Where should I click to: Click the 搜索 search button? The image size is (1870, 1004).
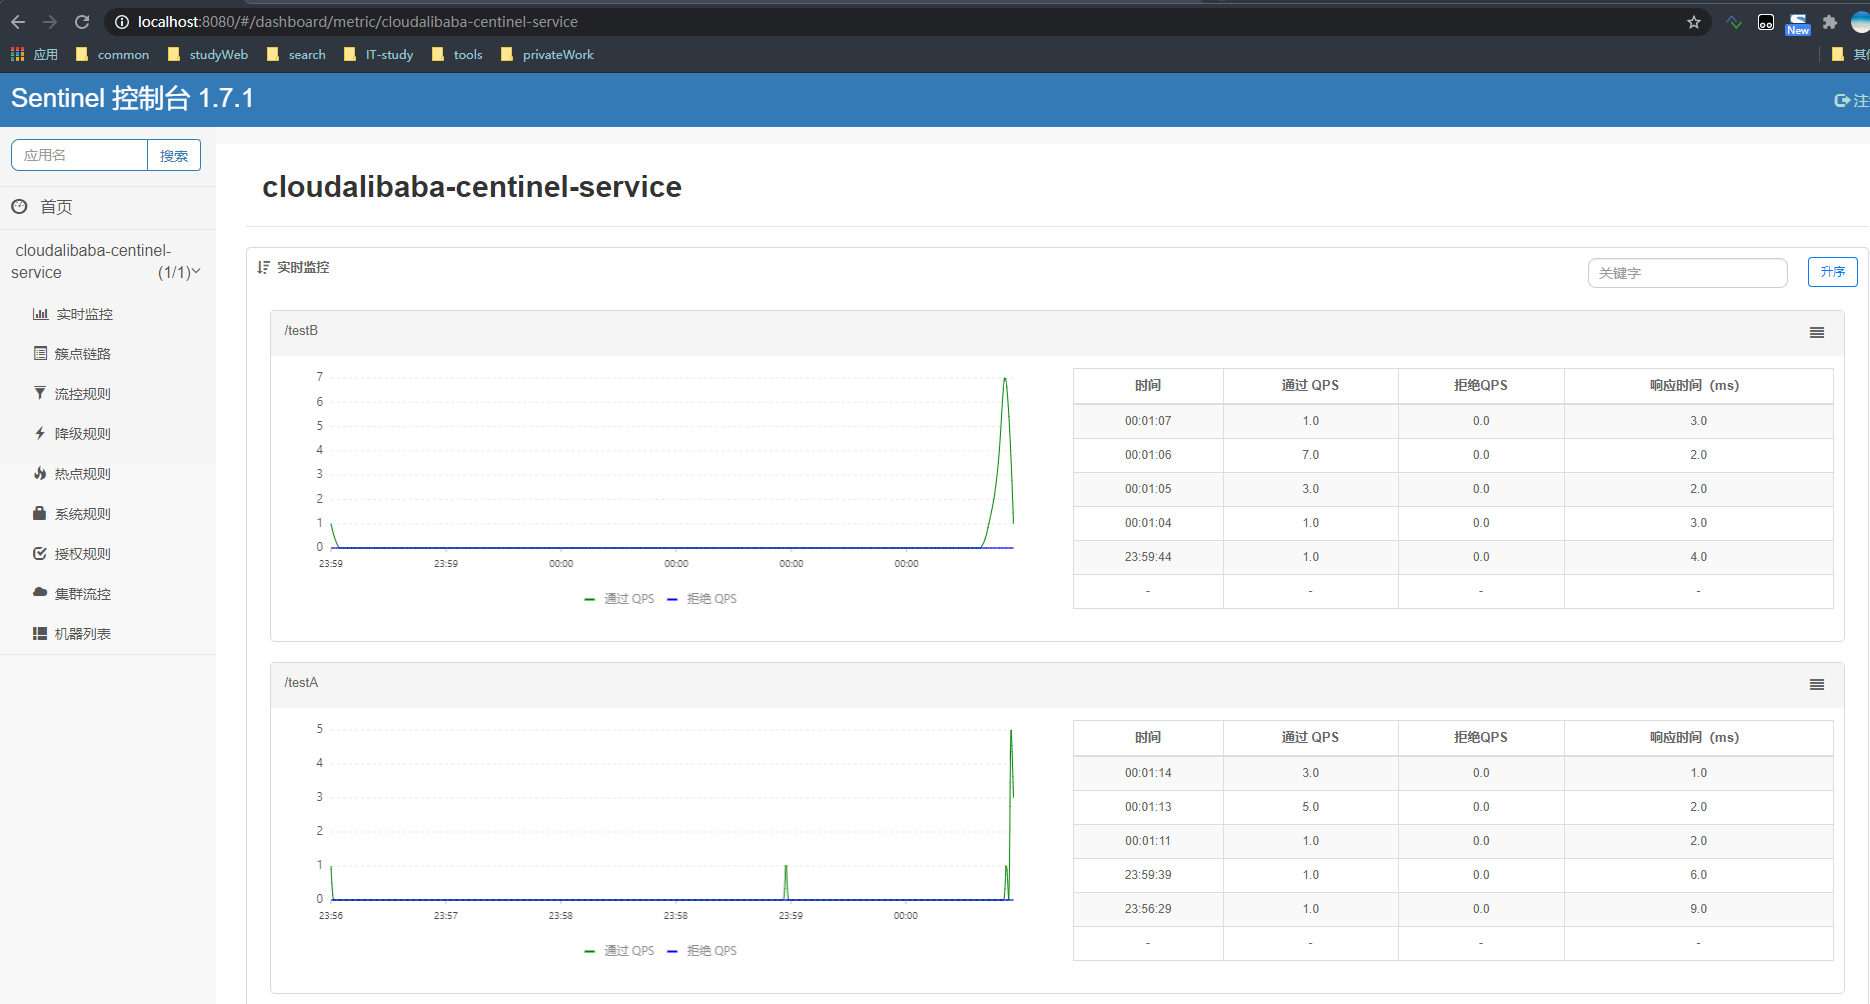[174, 155]
